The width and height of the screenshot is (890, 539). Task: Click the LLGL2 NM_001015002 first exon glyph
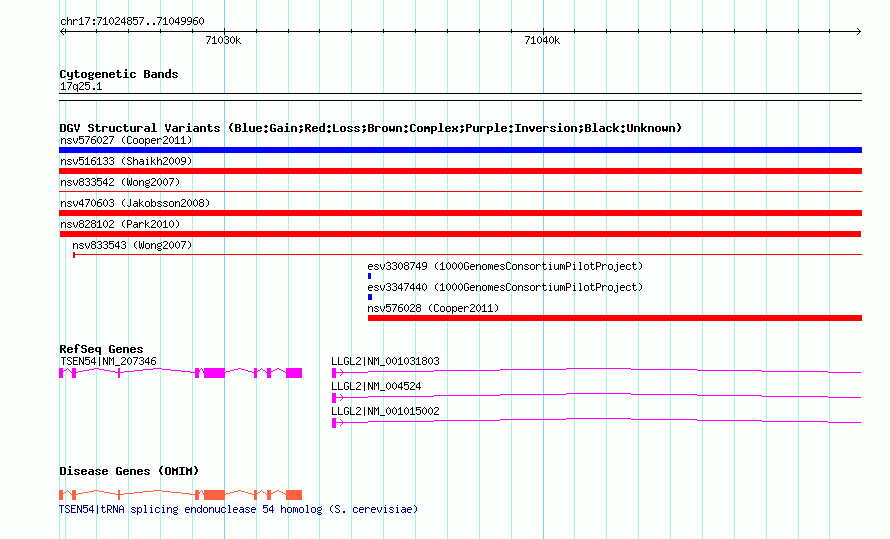pos(334,423)
